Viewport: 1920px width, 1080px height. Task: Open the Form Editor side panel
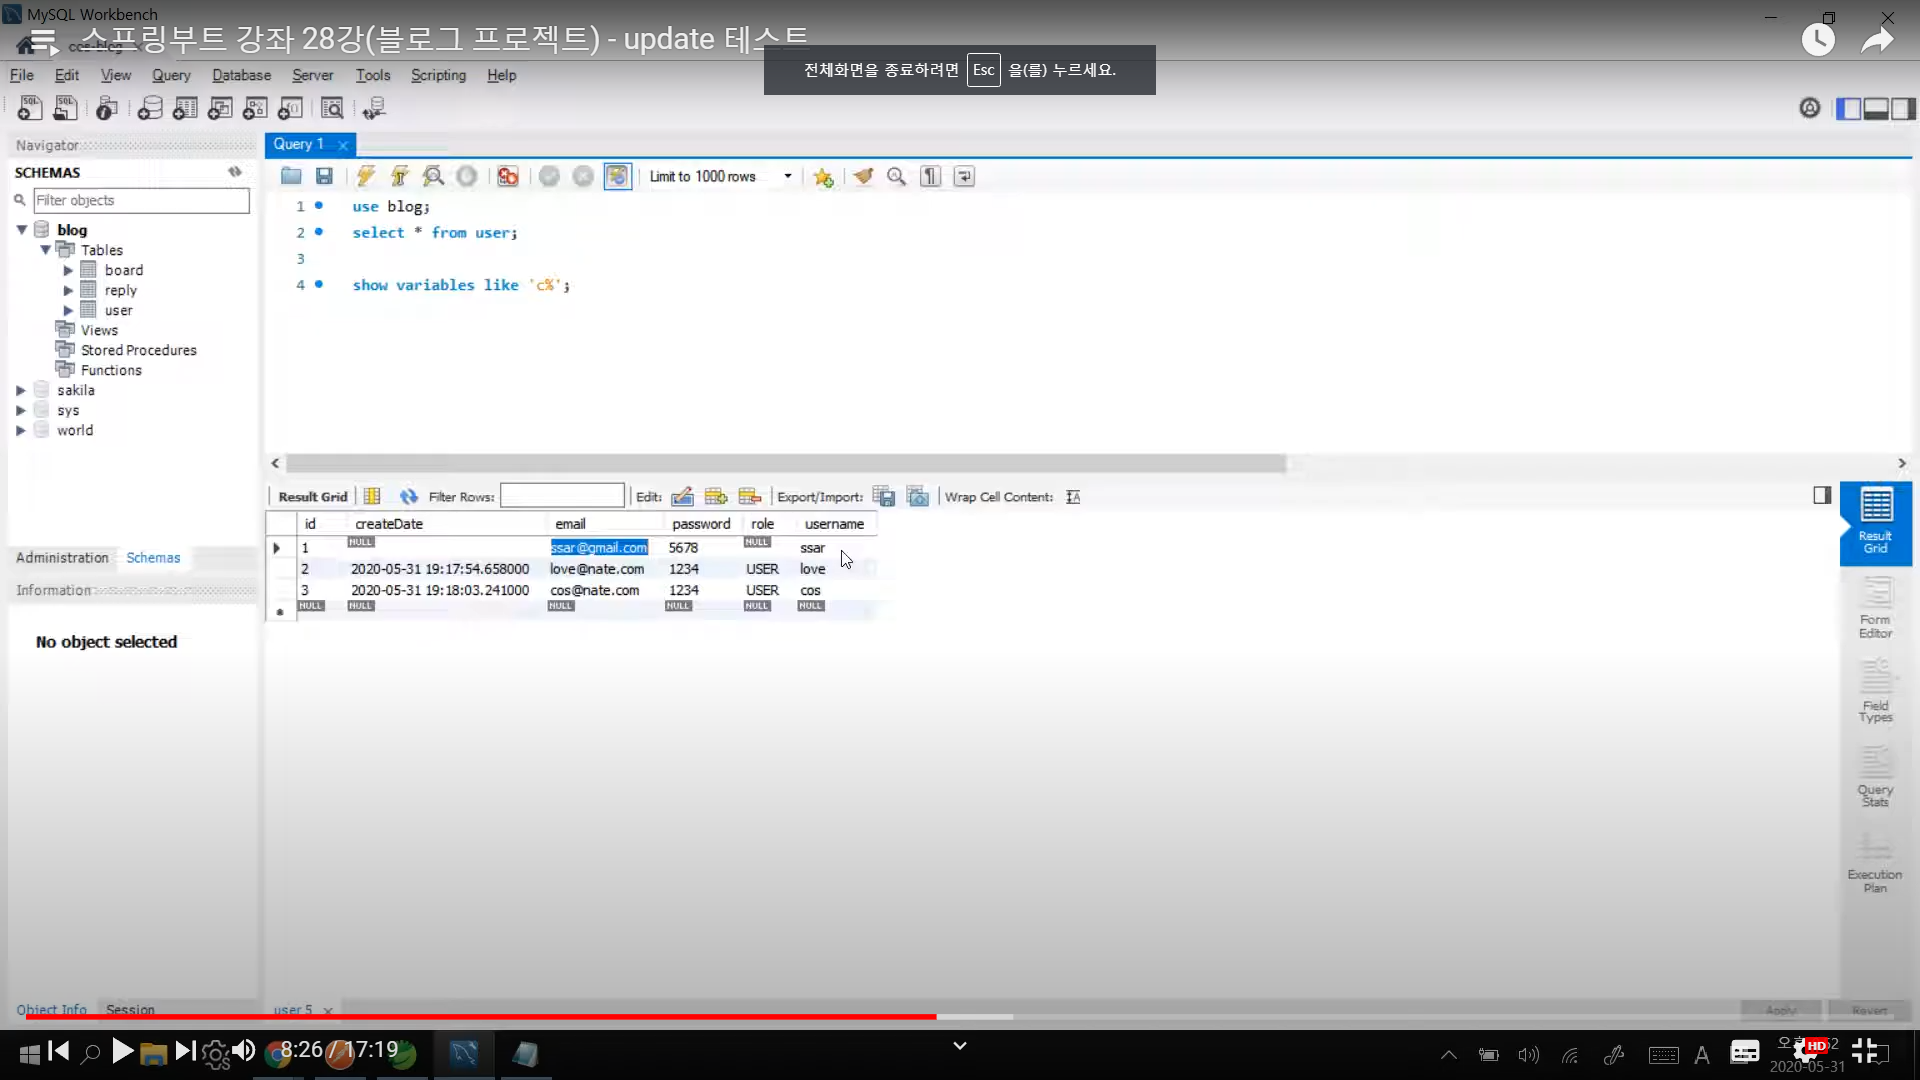tap(1875, 609)
